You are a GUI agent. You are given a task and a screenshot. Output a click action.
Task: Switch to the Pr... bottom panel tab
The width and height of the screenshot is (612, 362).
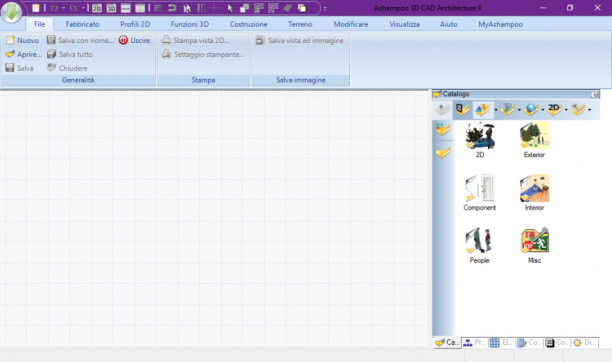point(474,342)
